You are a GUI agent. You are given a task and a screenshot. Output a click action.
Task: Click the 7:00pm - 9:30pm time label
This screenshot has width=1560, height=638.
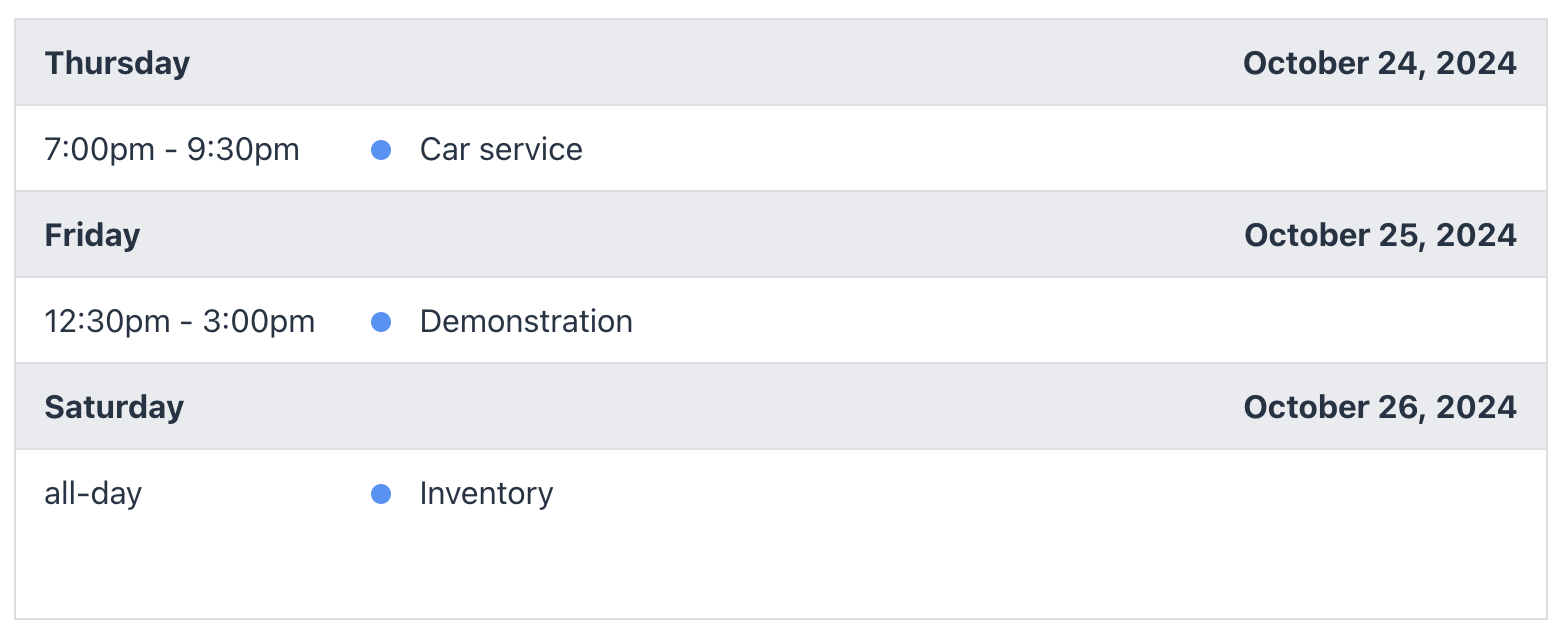click(172, 150)
